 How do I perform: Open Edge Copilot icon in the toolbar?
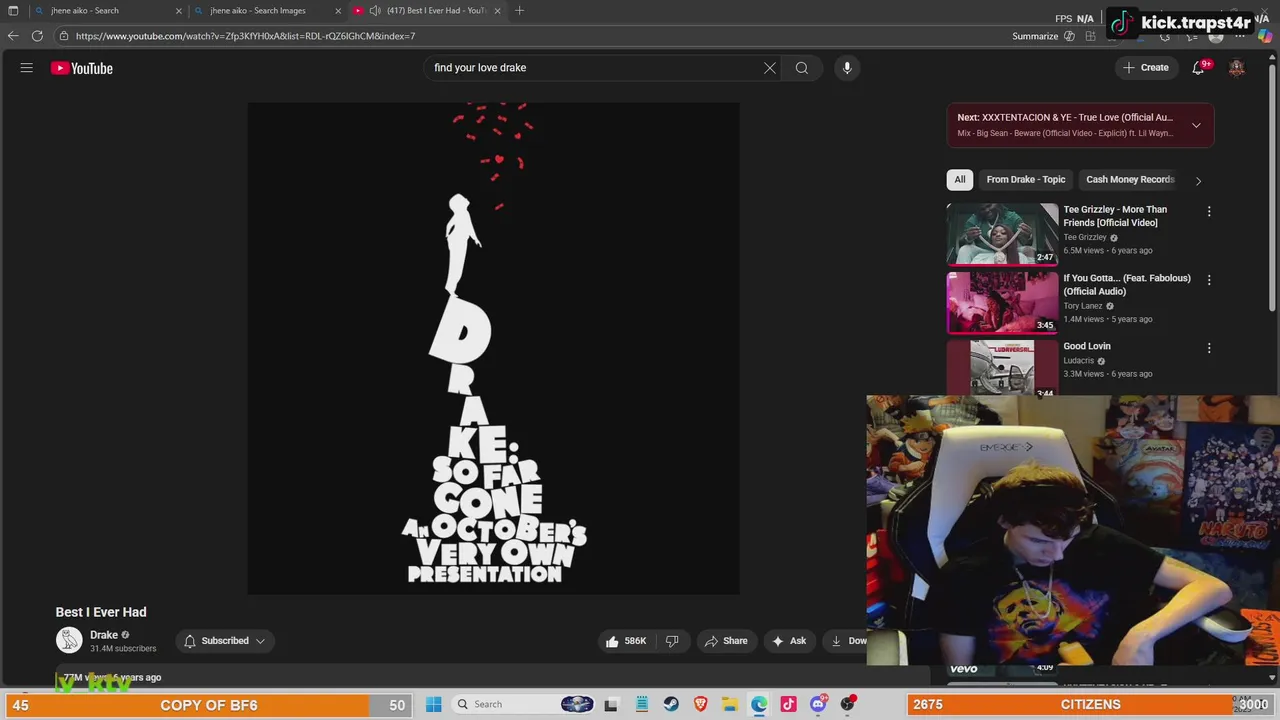point(1265,36)
